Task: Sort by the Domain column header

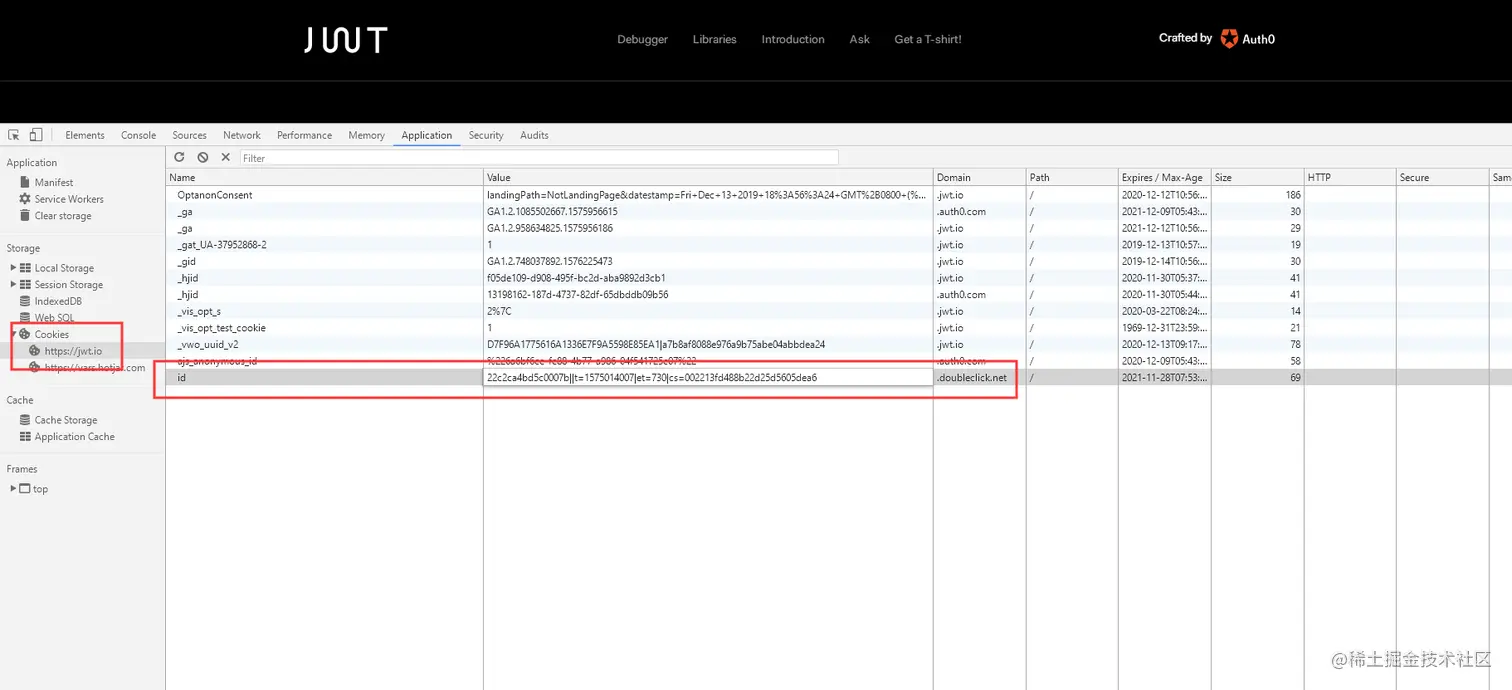Action: click(980, 177)
